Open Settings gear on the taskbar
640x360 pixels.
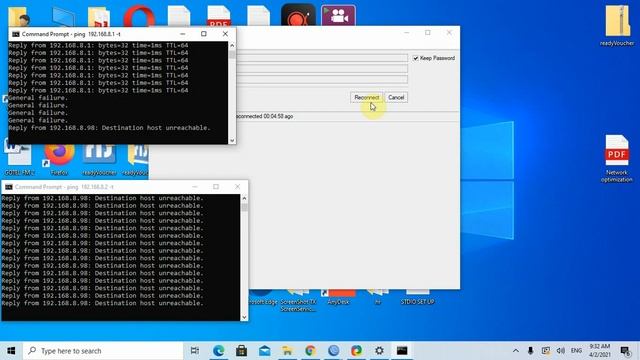(379, 351)
